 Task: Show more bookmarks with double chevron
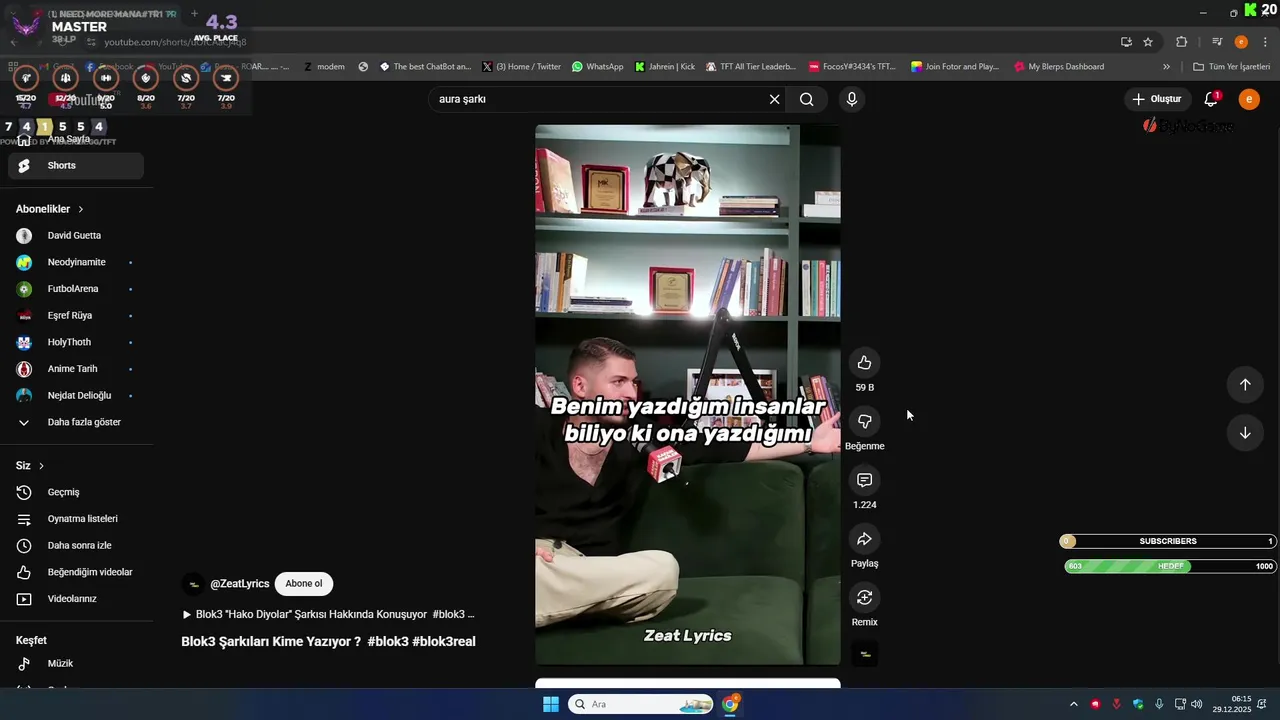click(x=1166, y=67)
